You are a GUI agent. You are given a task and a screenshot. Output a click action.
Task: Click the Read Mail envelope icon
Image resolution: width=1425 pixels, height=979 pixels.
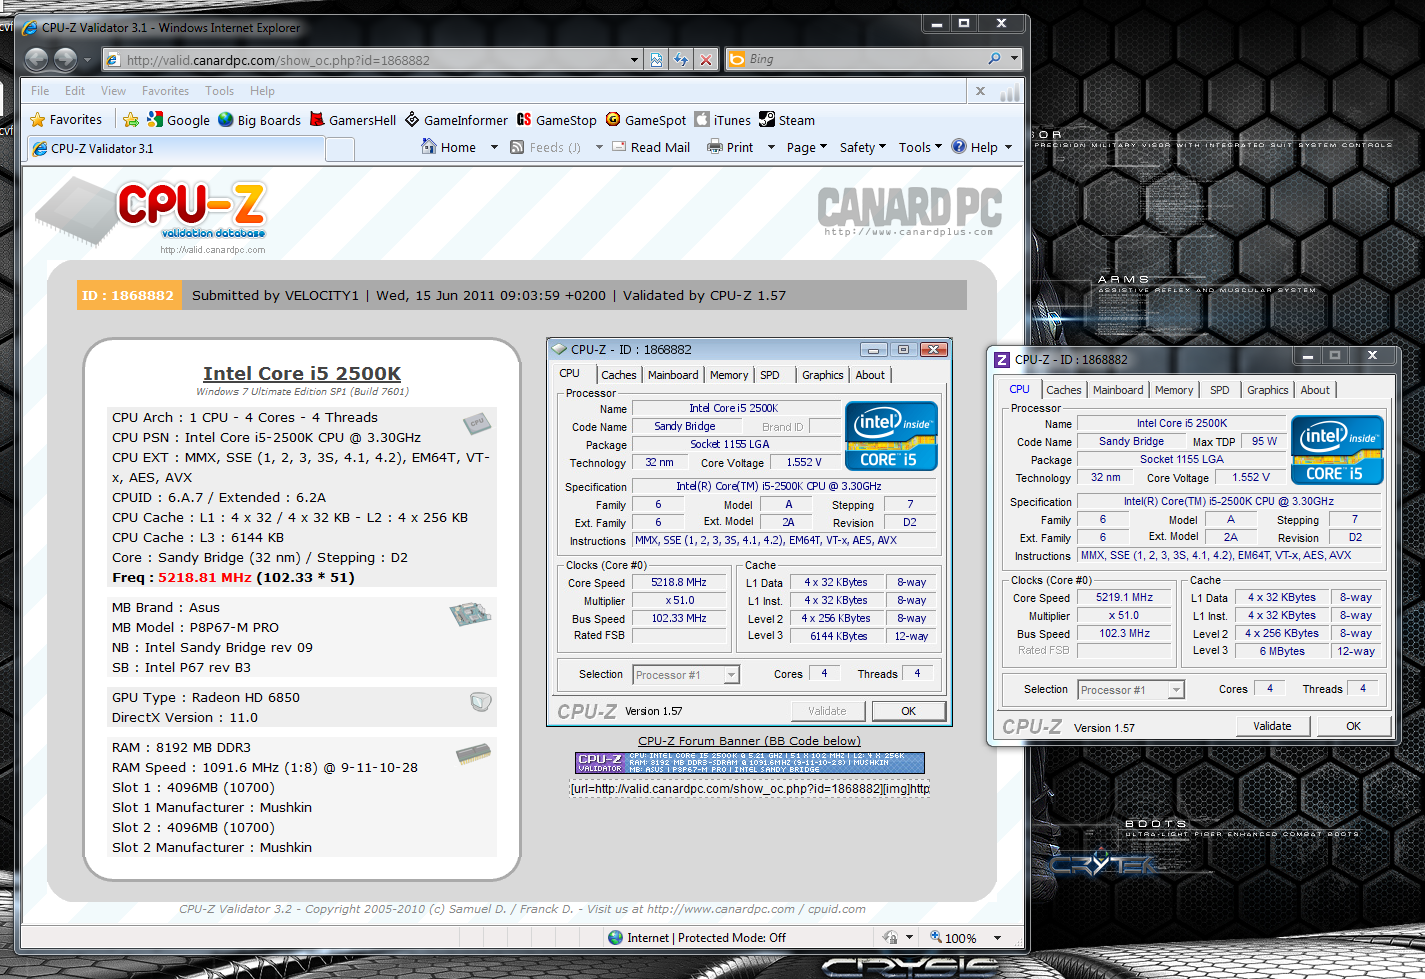(618, 147)
